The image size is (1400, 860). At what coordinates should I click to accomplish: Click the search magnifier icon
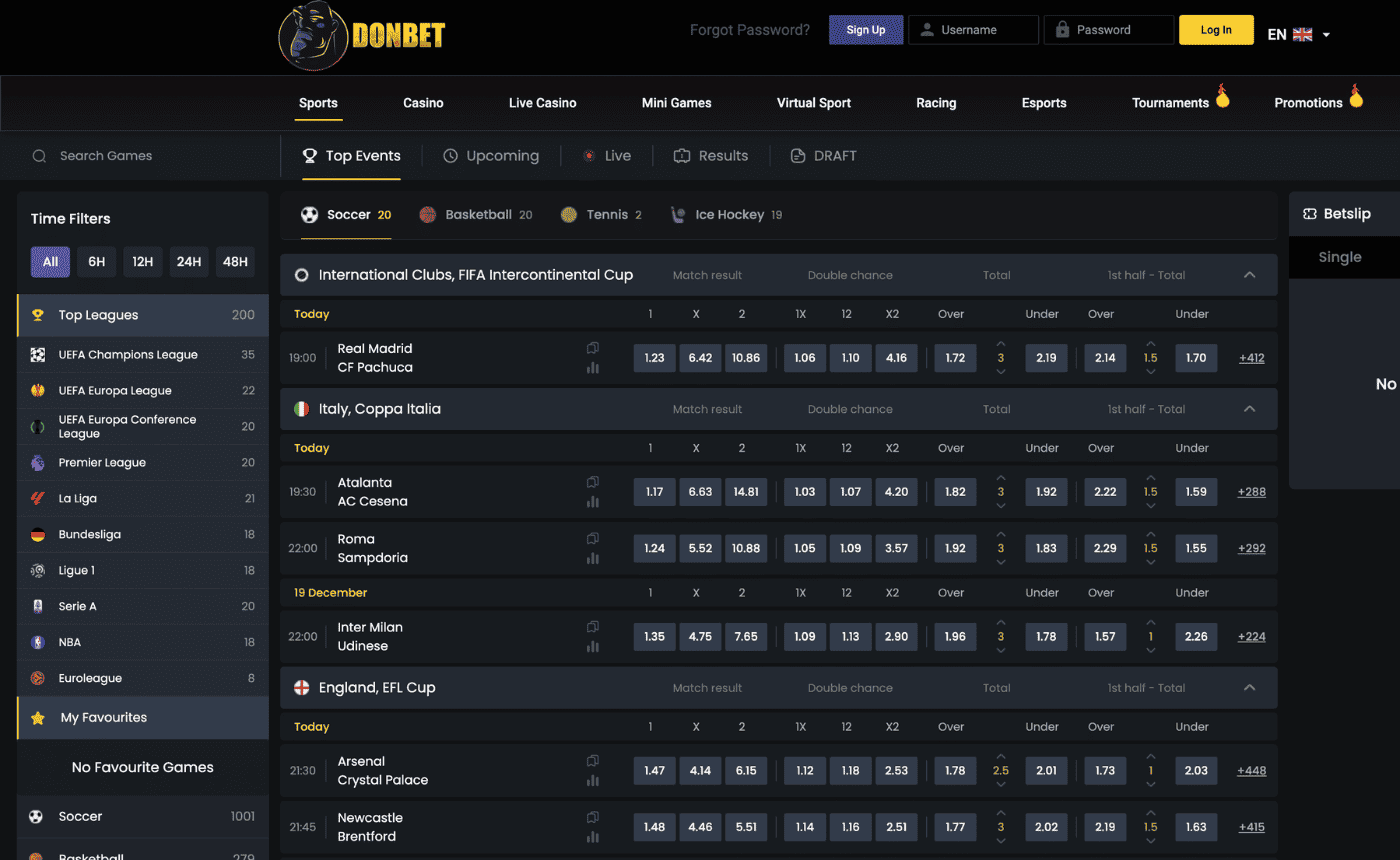(x=40, y=156)
